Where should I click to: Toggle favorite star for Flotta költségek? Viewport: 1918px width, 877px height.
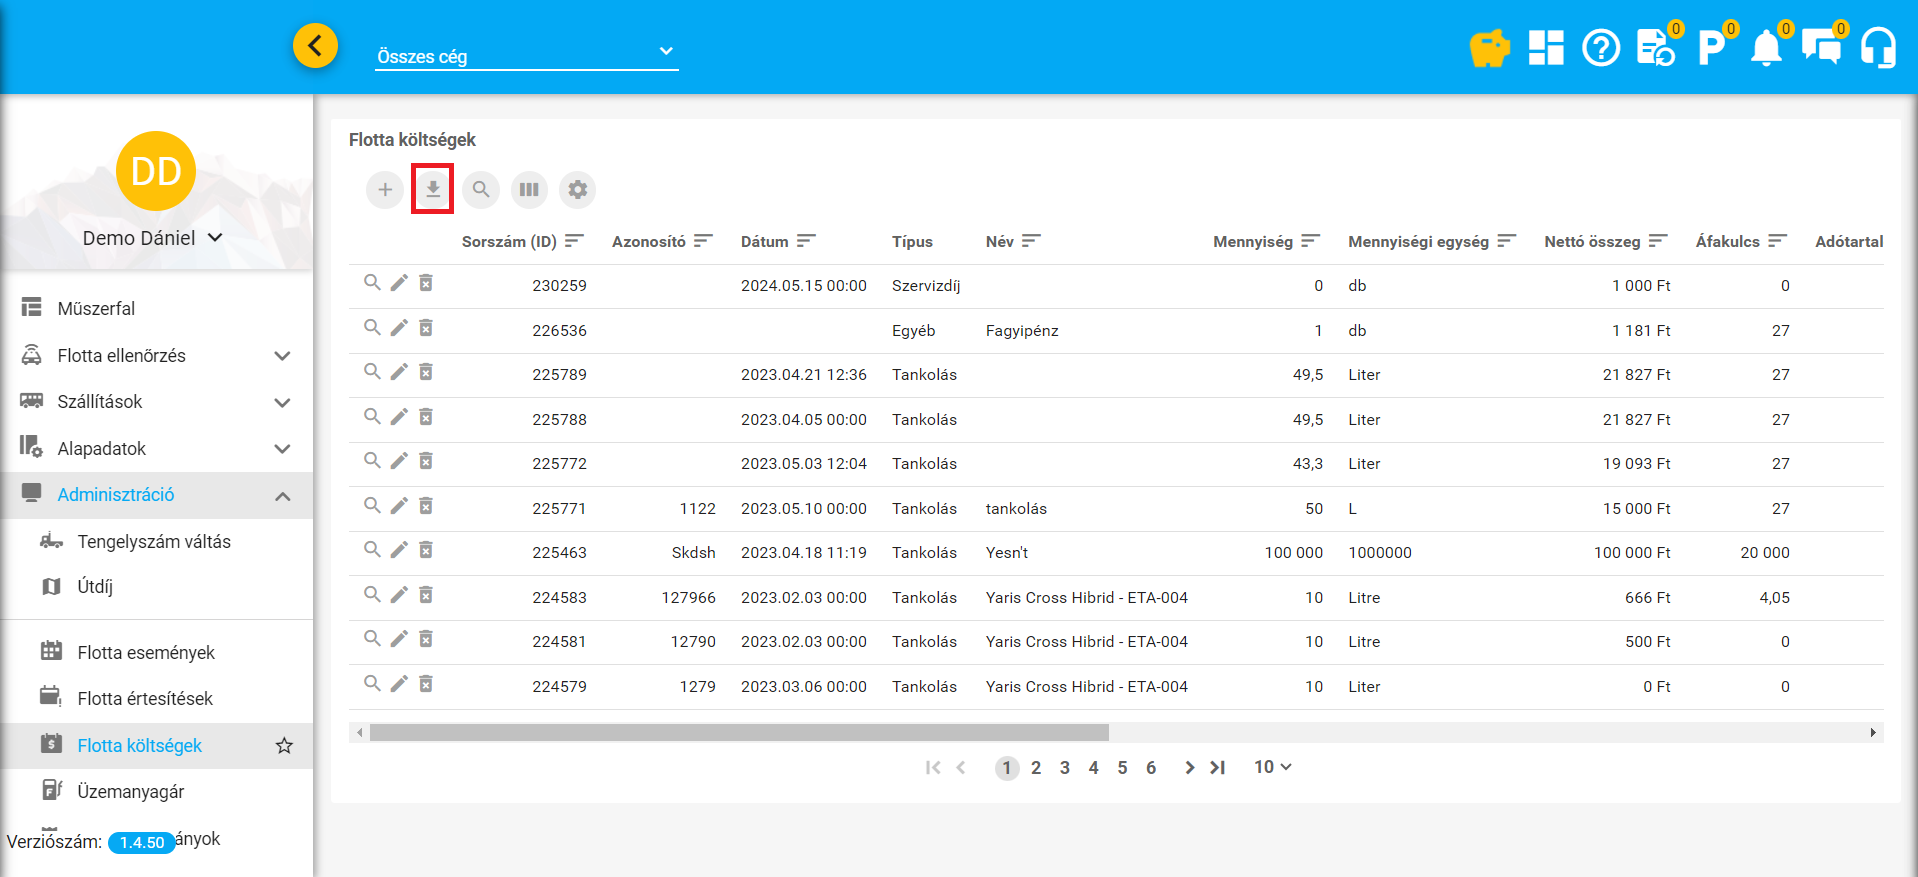[284, 746]
